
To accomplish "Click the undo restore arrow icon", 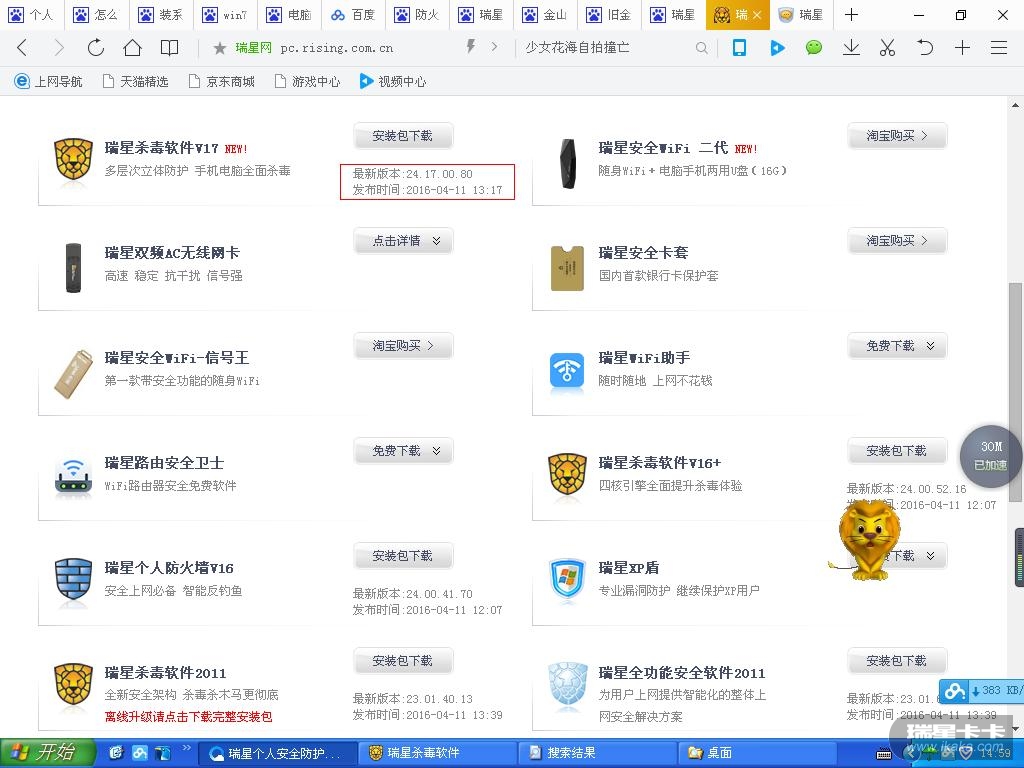I will (925, 47).
